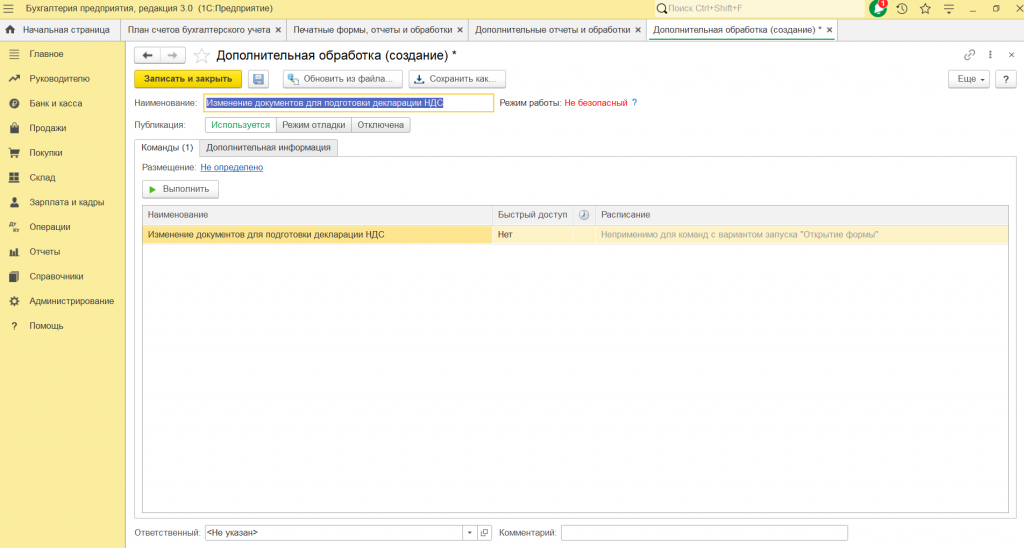Image resolution: width=1024 pixels, height=548 pixels.
Task: Open Склад section
Action: coord(42,178)
